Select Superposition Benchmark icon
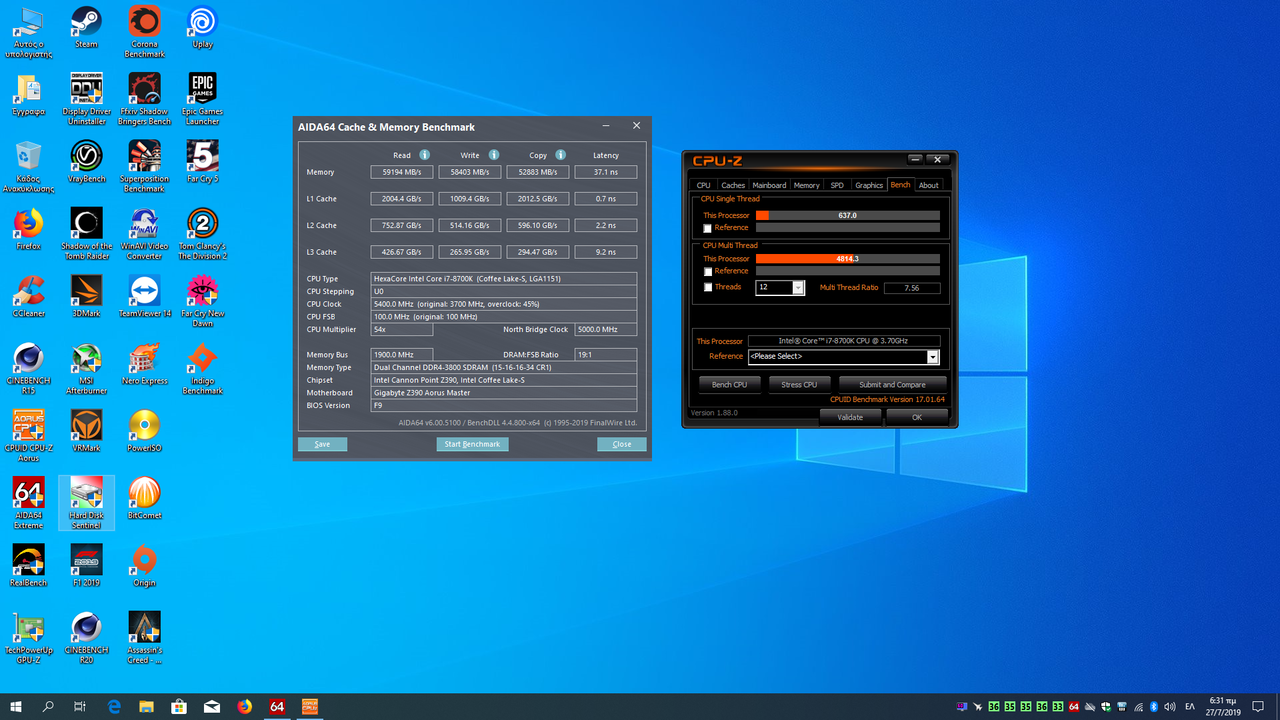This screenshot has width=1280, height=720. (x=144, y=166)
